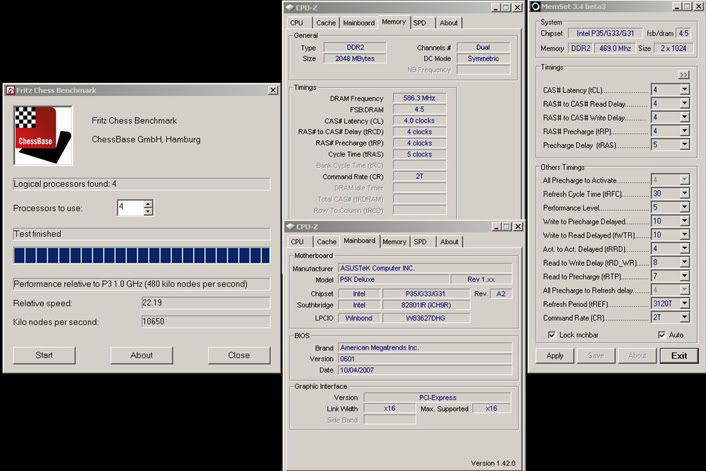Open About tab in top CPU-Z window
706x471 pixels.
click(x=448, y=23)
